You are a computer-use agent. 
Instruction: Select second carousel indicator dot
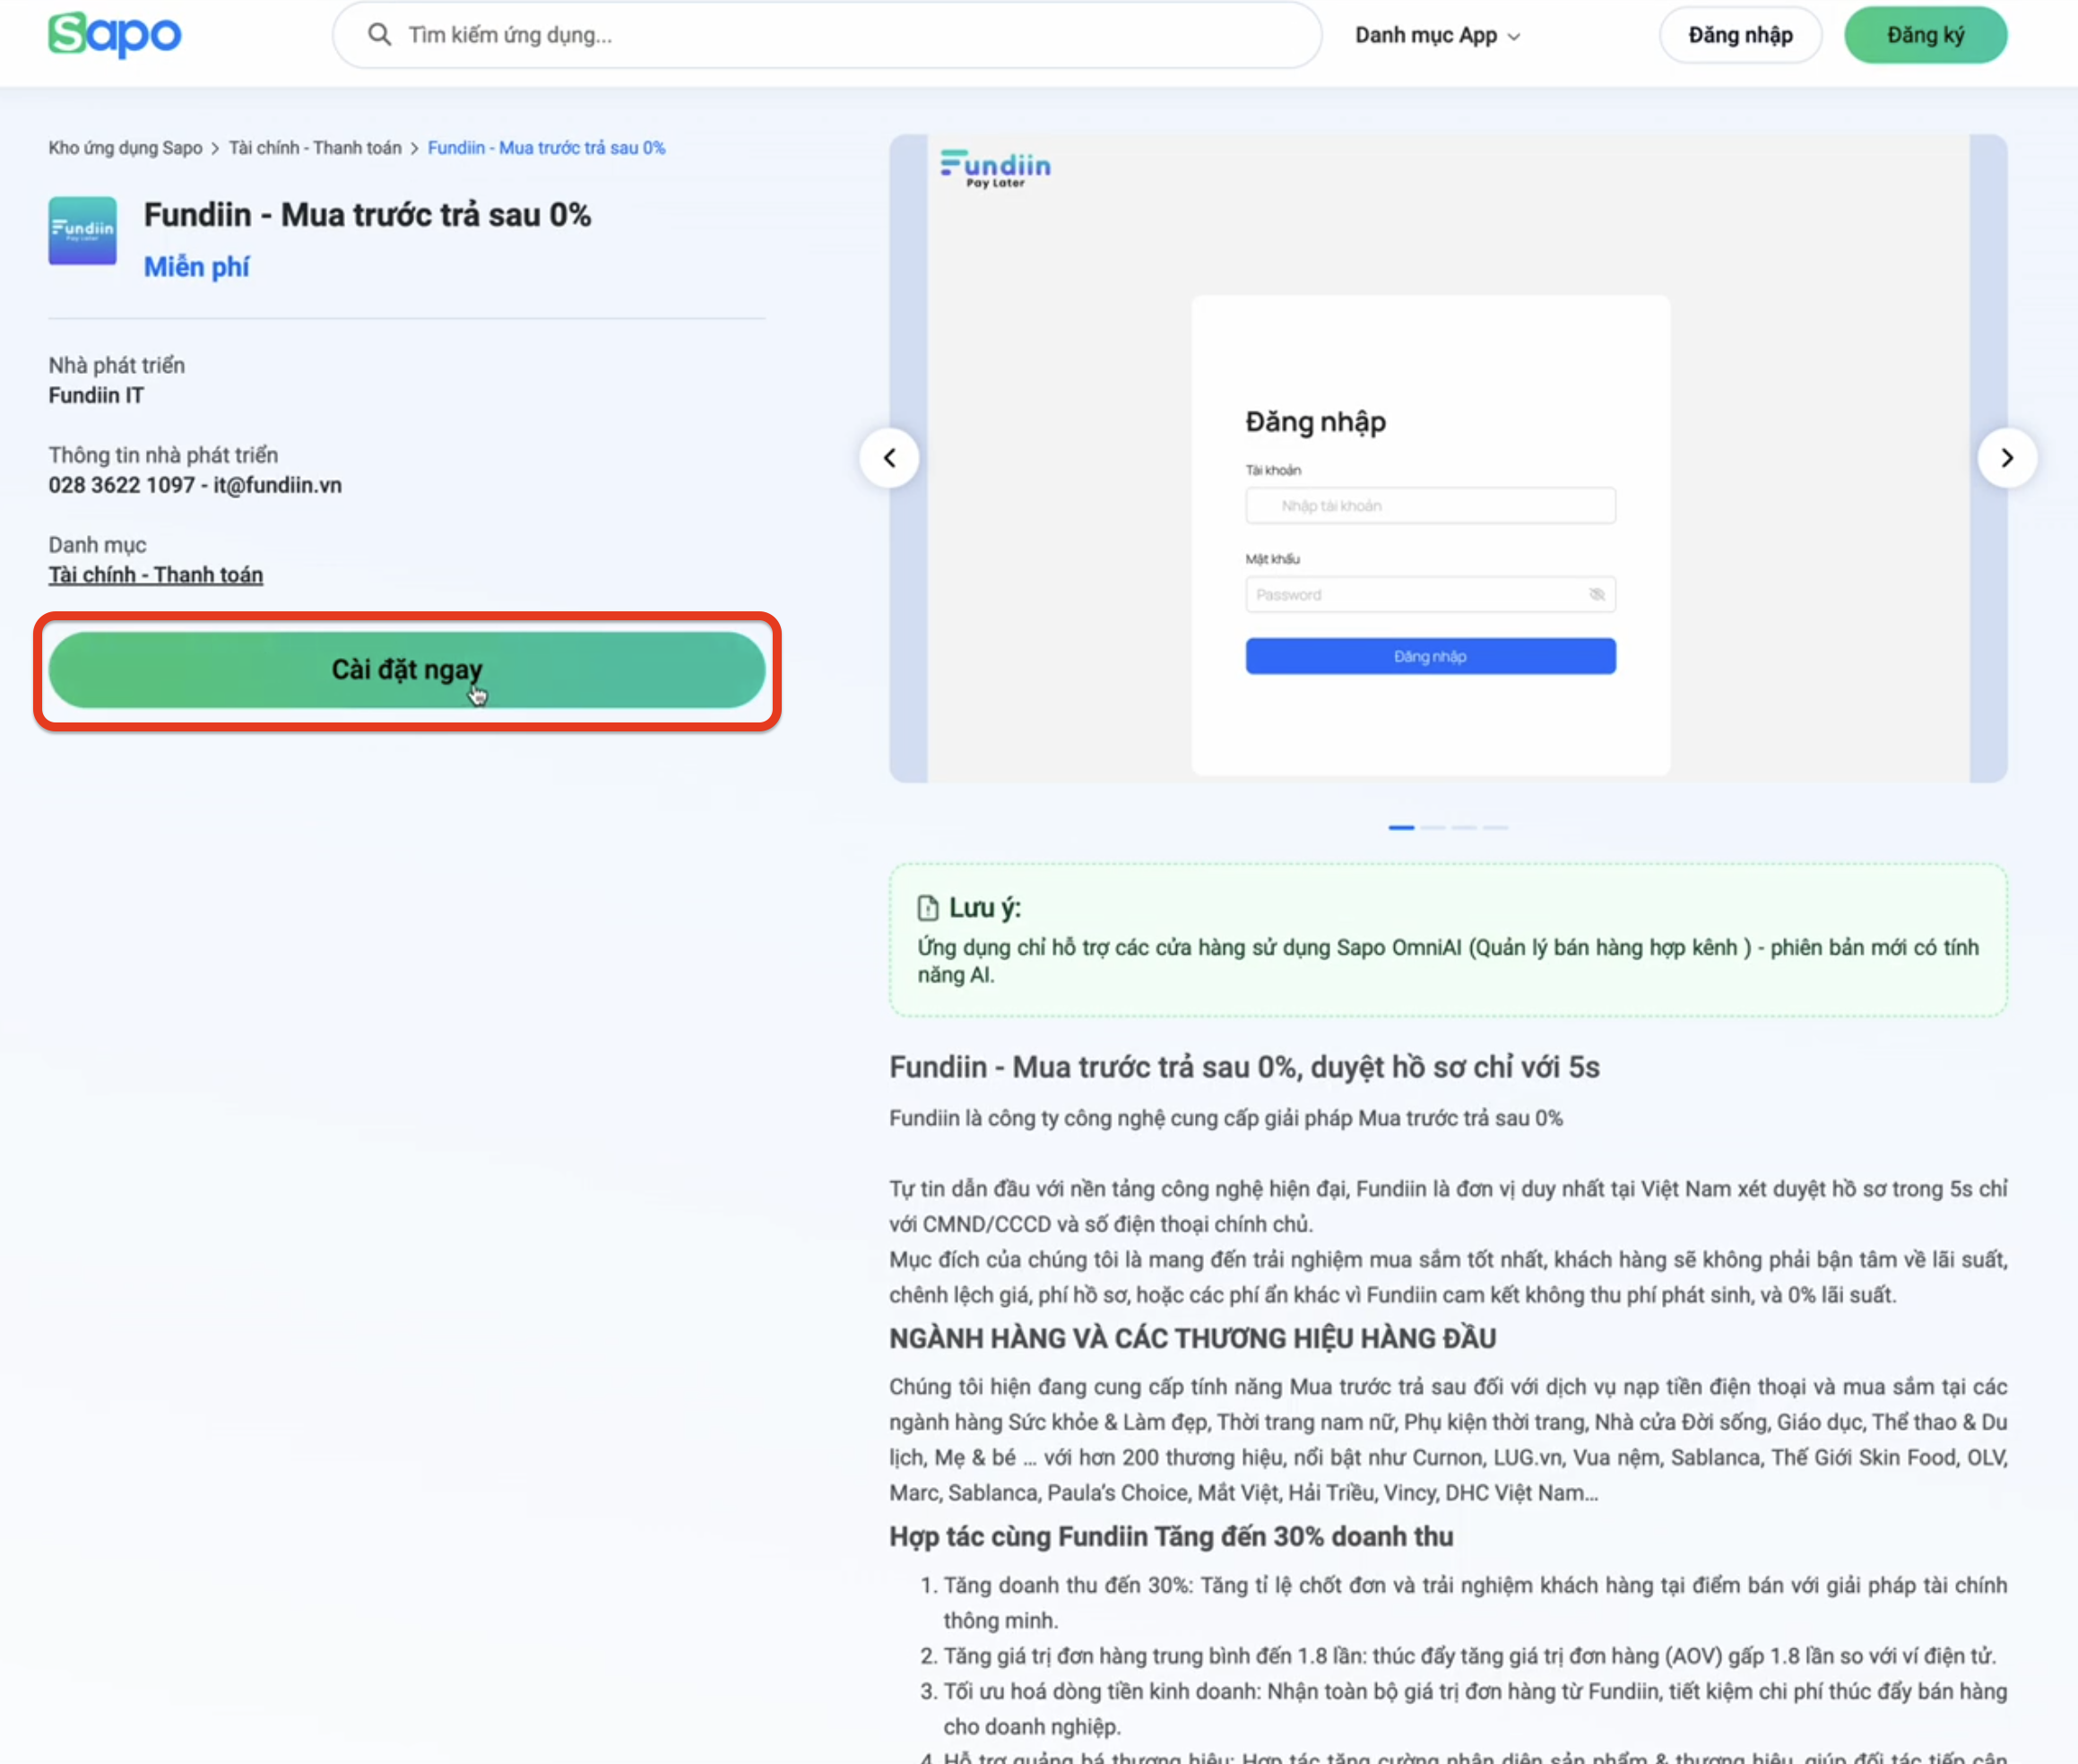point(1433,827)
